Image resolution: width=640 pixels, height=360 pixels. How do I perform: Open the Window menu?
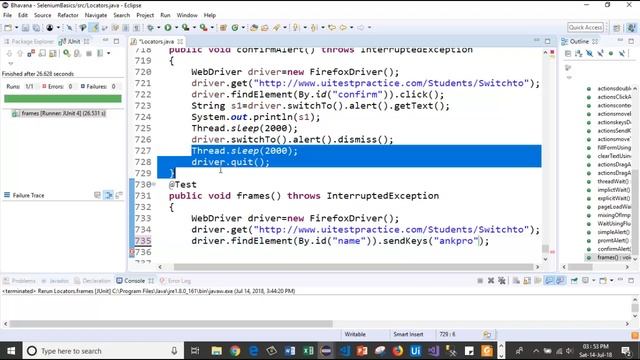187,15
